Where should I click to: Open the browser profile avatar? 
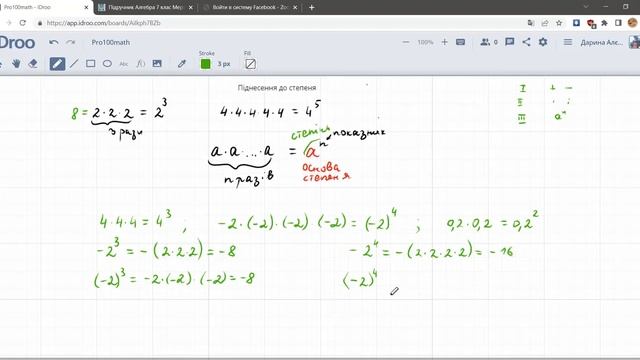pos(633,22)
